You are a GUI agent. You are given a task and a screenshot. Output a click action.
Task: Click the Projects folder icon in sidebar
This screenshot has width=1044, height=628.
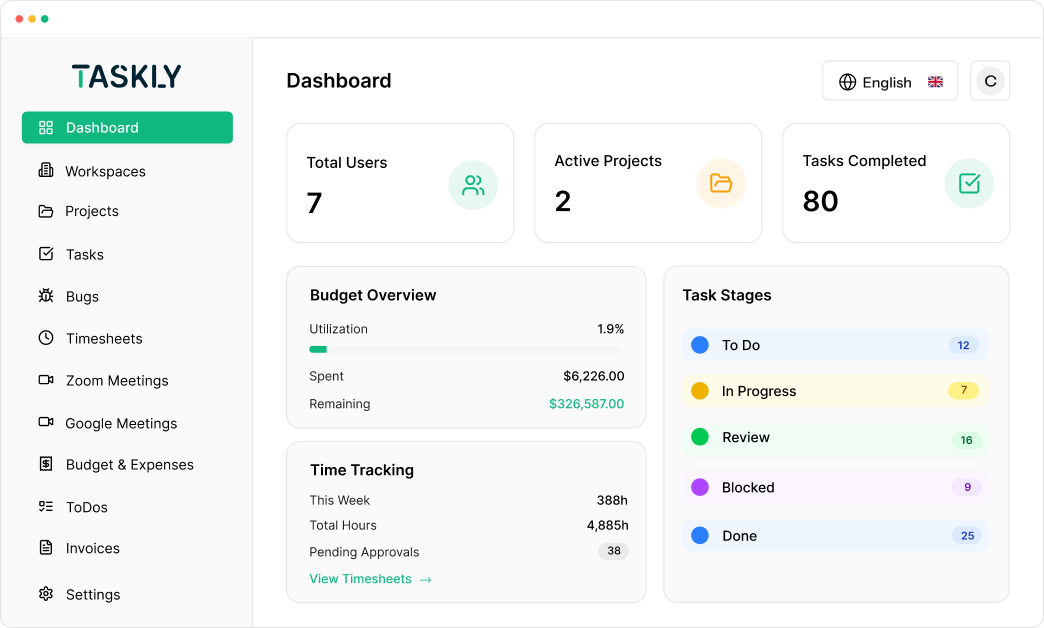[x=45, y=211]
